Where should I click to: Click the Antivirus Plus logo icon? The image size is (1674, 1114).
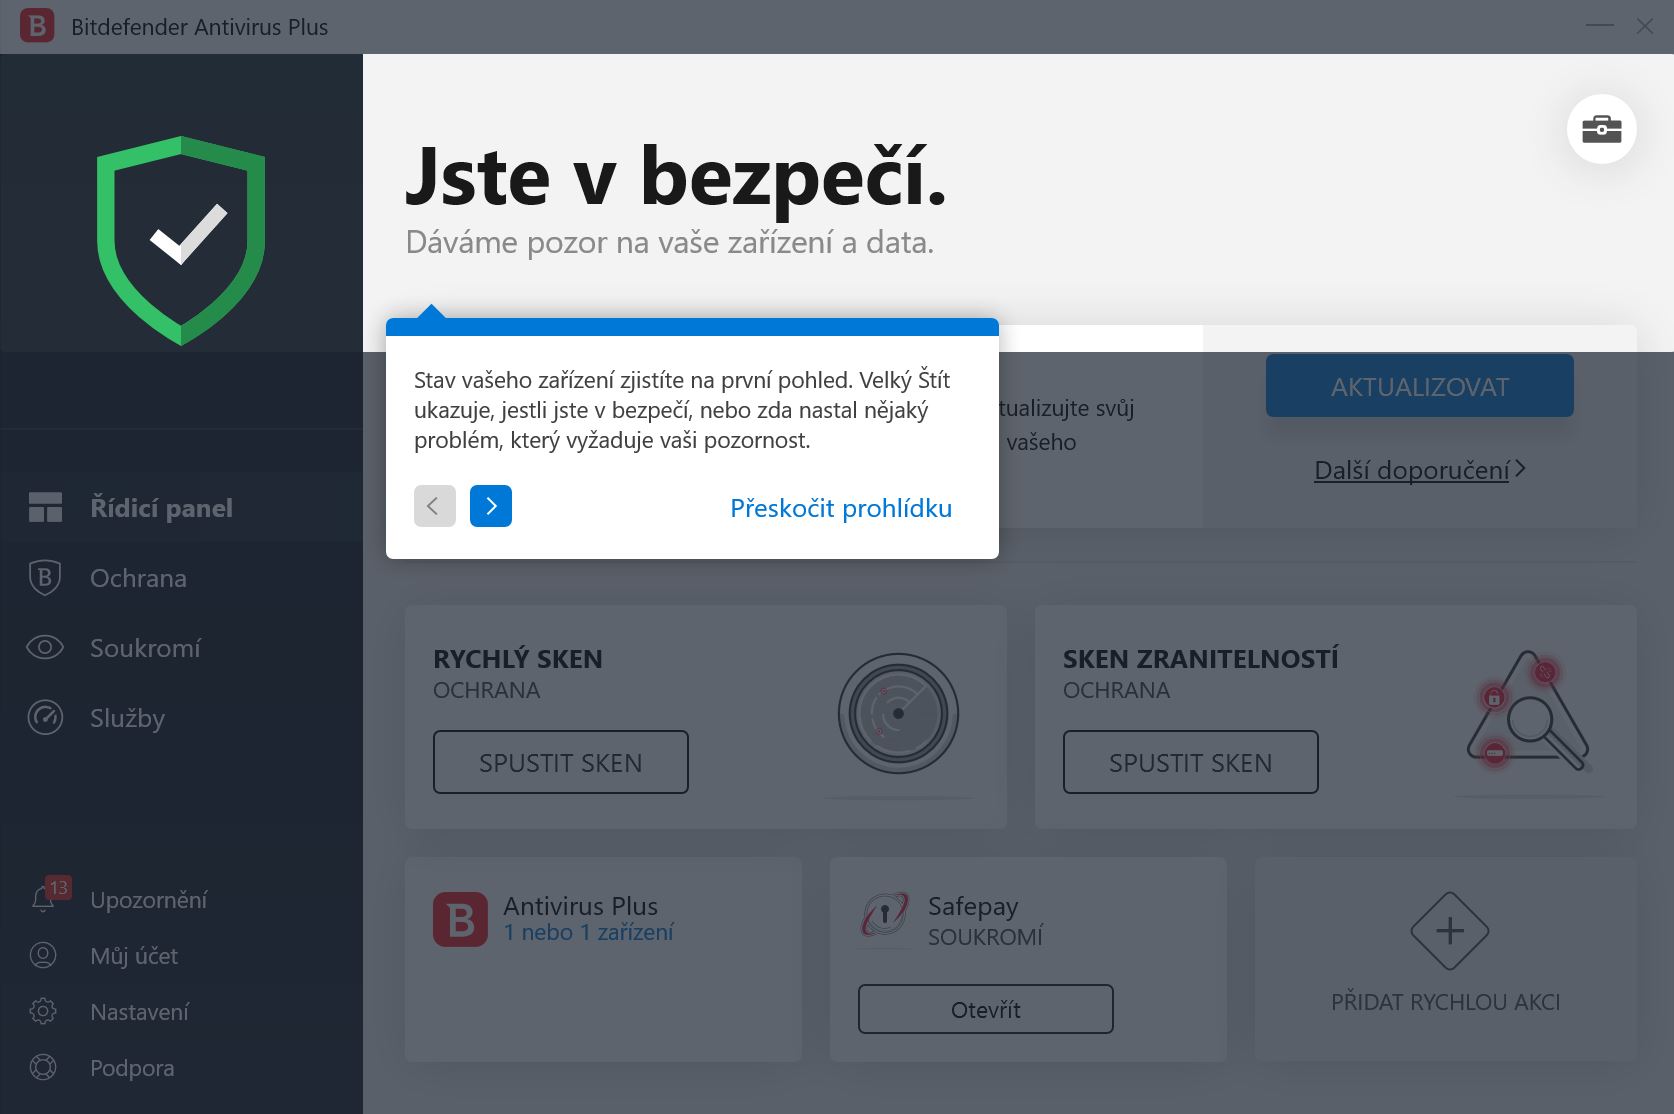(x=459, y=919)
